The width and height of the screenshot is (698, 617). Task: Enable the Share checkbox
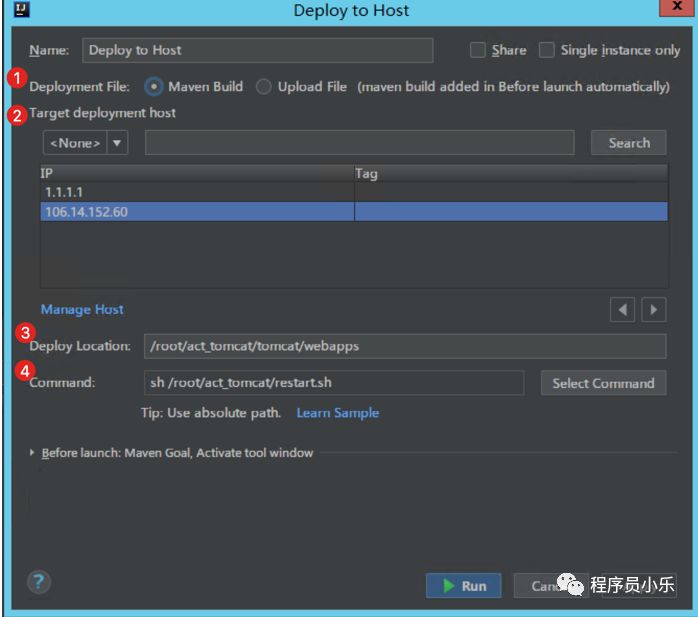coord(478,50)
